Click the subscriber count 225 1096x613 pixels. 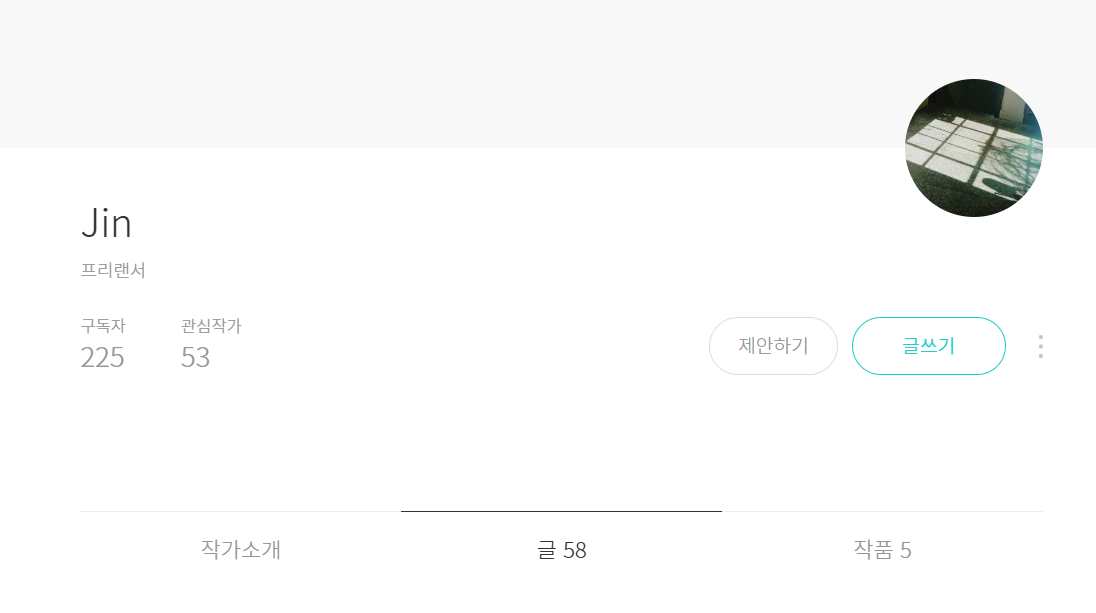tap(102, 358)
